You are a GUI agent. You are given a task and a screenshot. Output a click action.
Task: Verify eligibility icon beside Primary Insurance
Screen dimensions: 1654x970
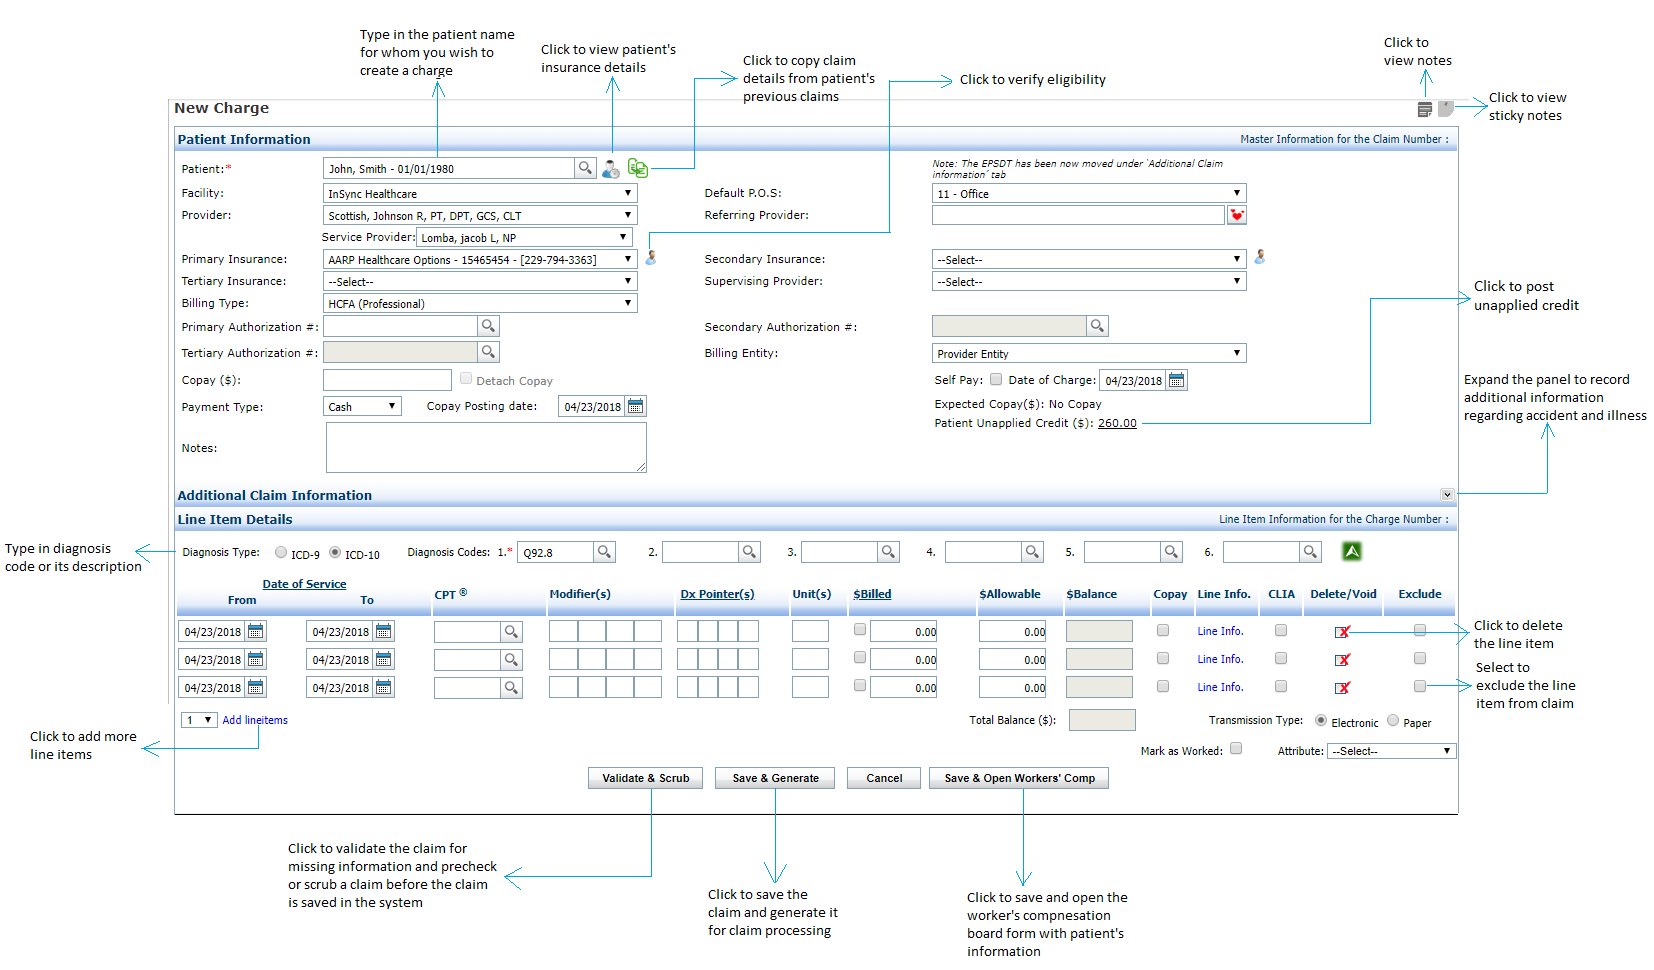[x=651, y=258]
